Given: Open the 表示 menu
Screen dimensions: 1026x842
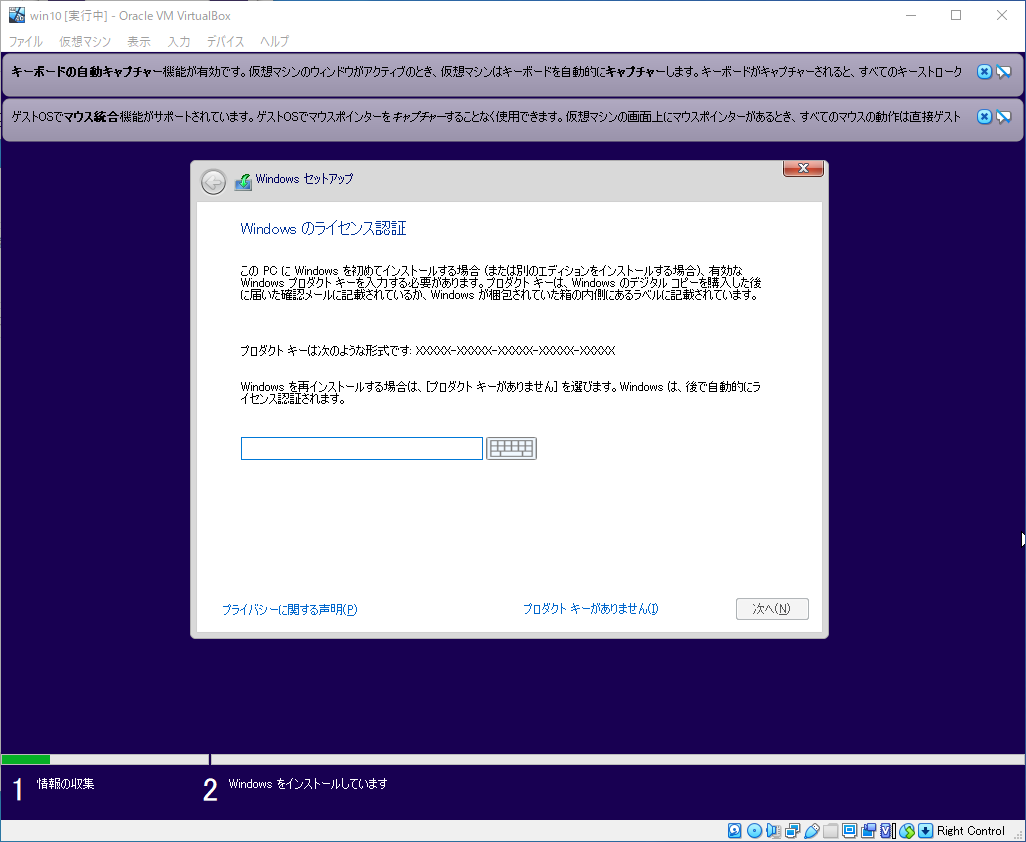Looking at the screenshot, I should [x=139, y=41].
